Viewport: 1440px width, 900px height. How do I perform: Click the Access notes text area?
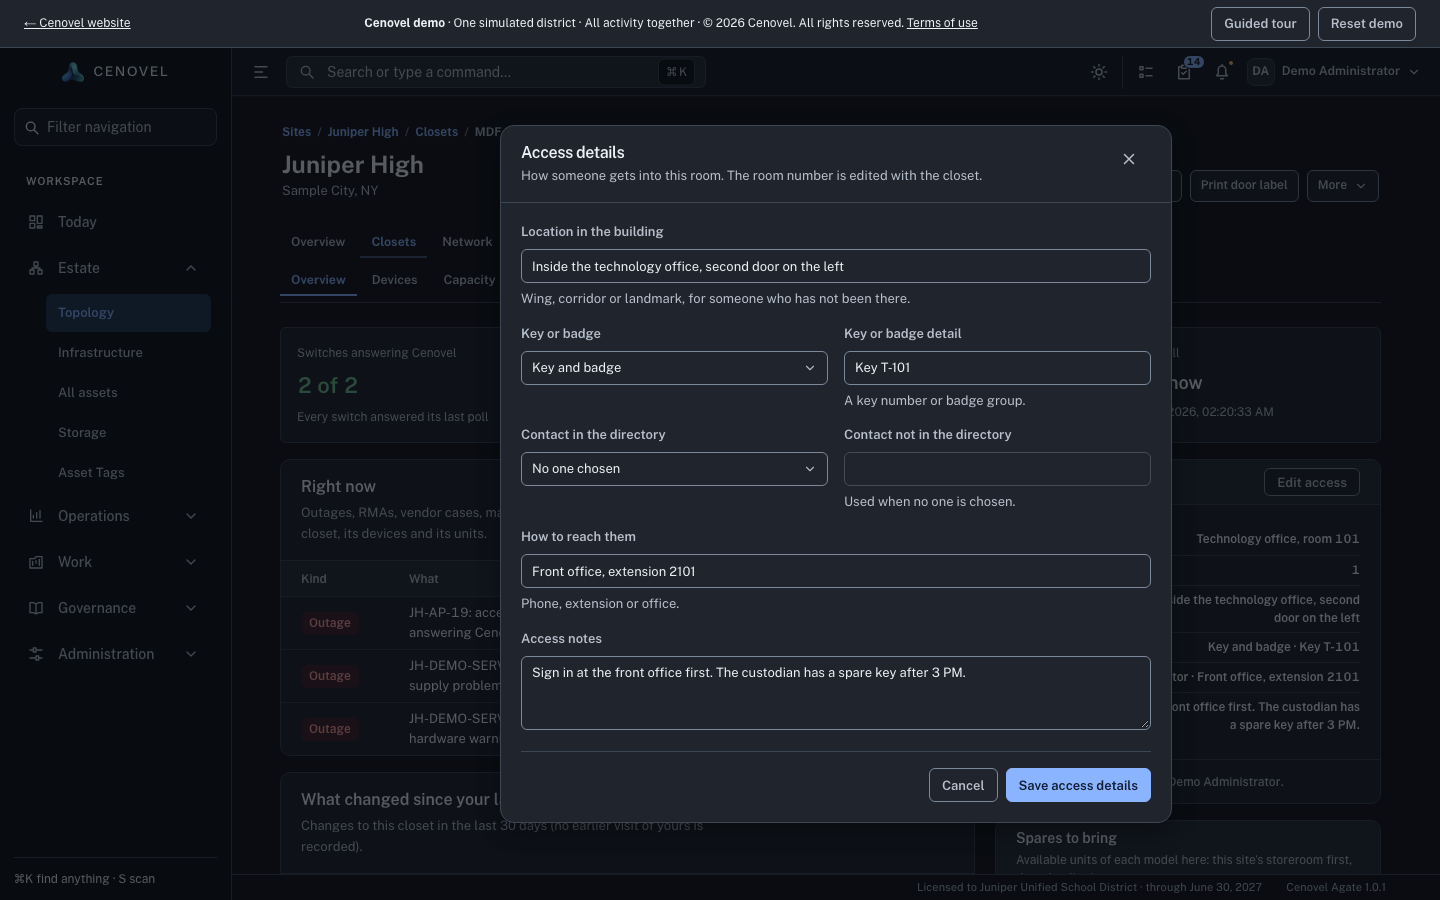[x=836, y=693]
